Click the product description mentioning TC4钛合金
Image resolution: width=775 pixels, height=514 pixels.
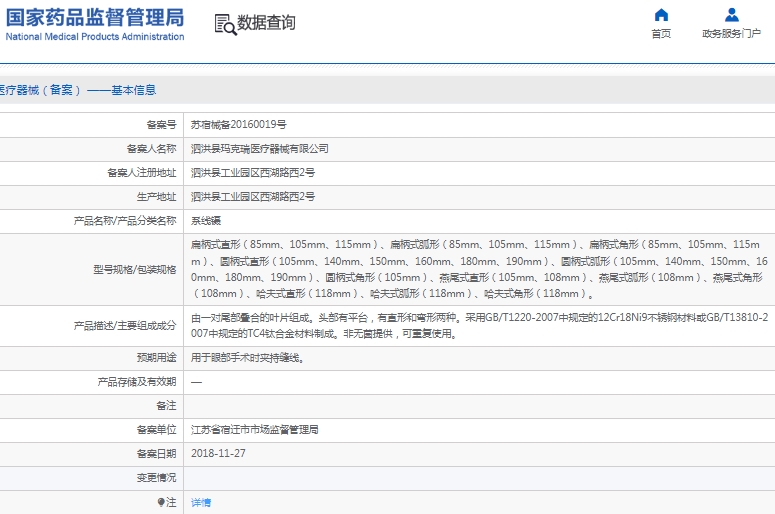click(x=479, y=326)
